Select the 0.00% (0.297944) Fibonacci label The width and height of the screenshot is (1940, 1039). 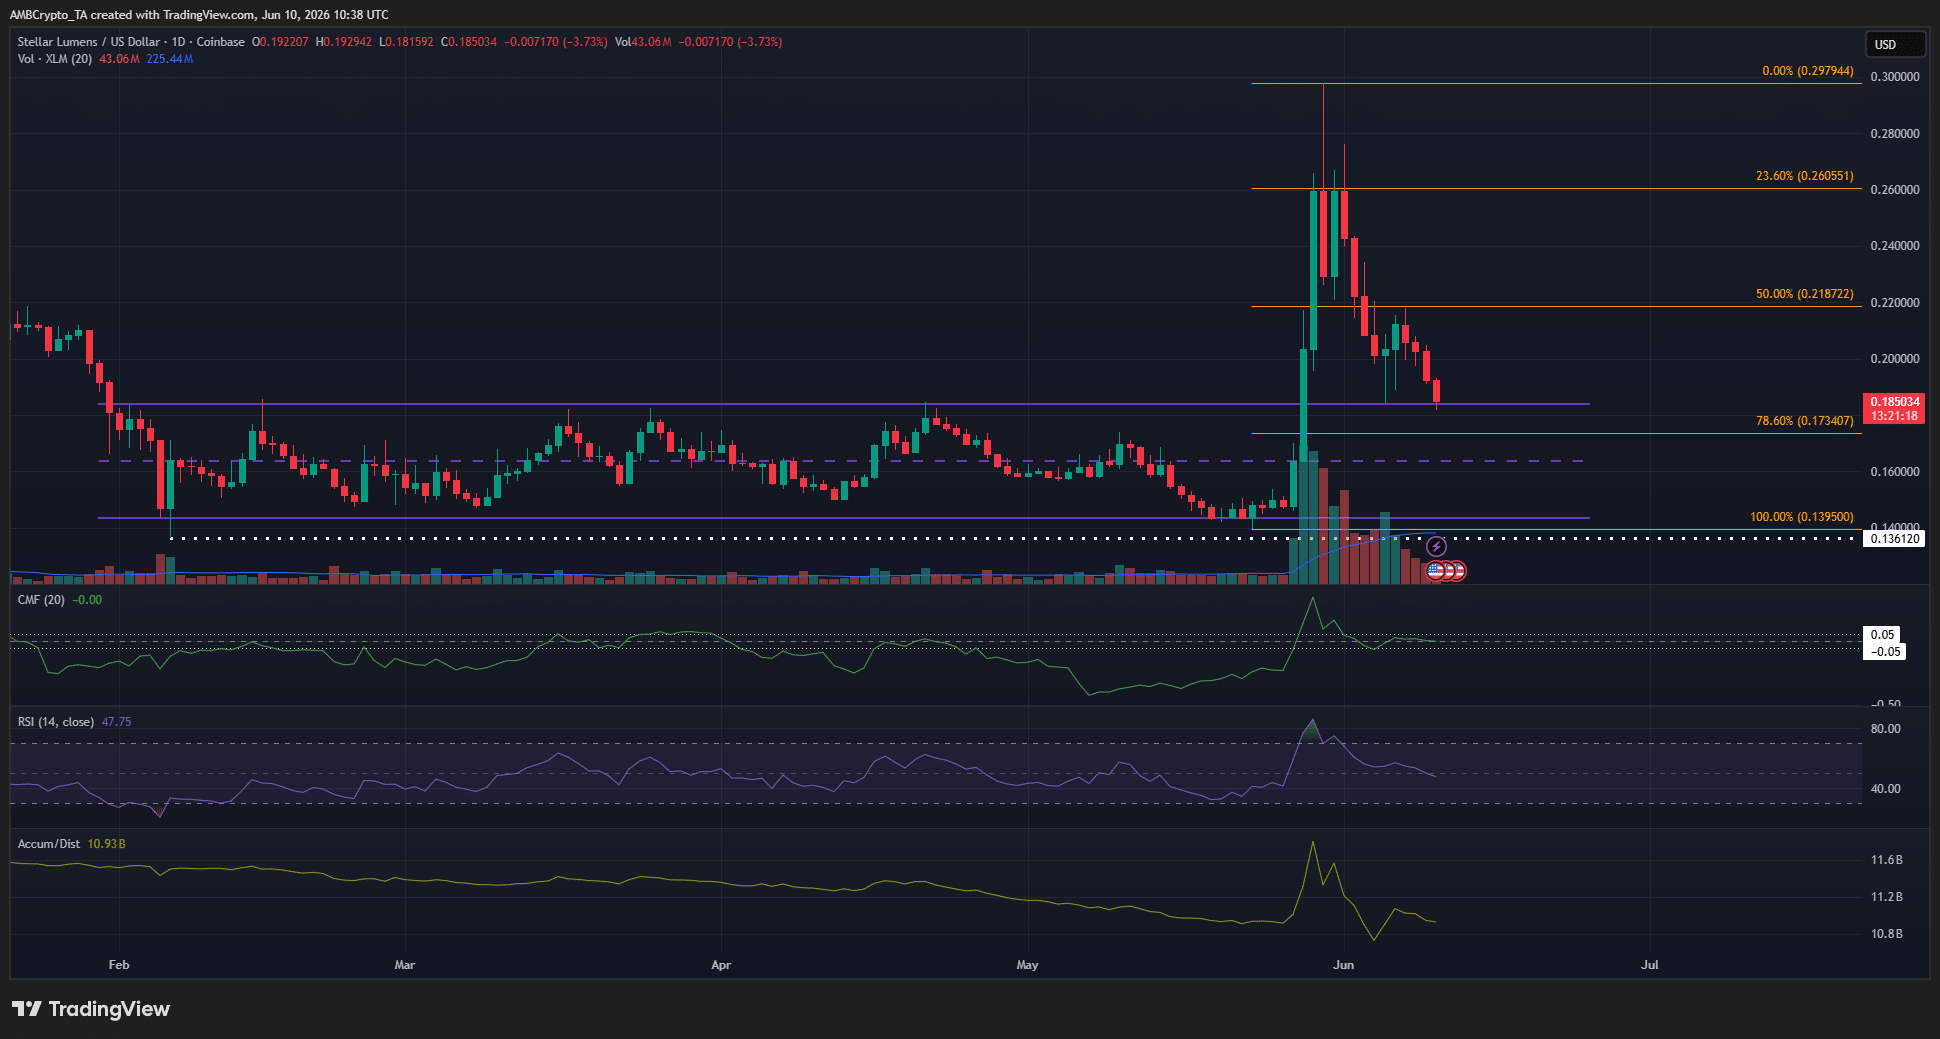[x=1808, y=71]
